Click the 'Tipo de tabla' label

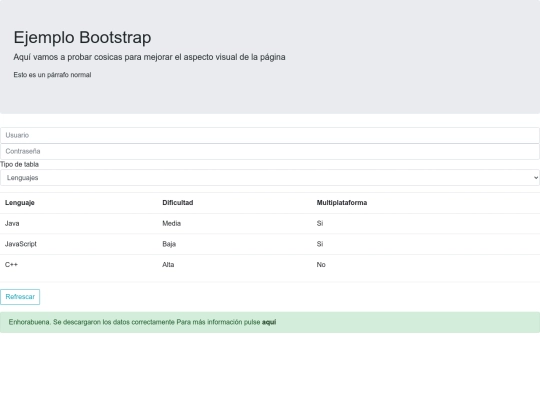point(19,164)
